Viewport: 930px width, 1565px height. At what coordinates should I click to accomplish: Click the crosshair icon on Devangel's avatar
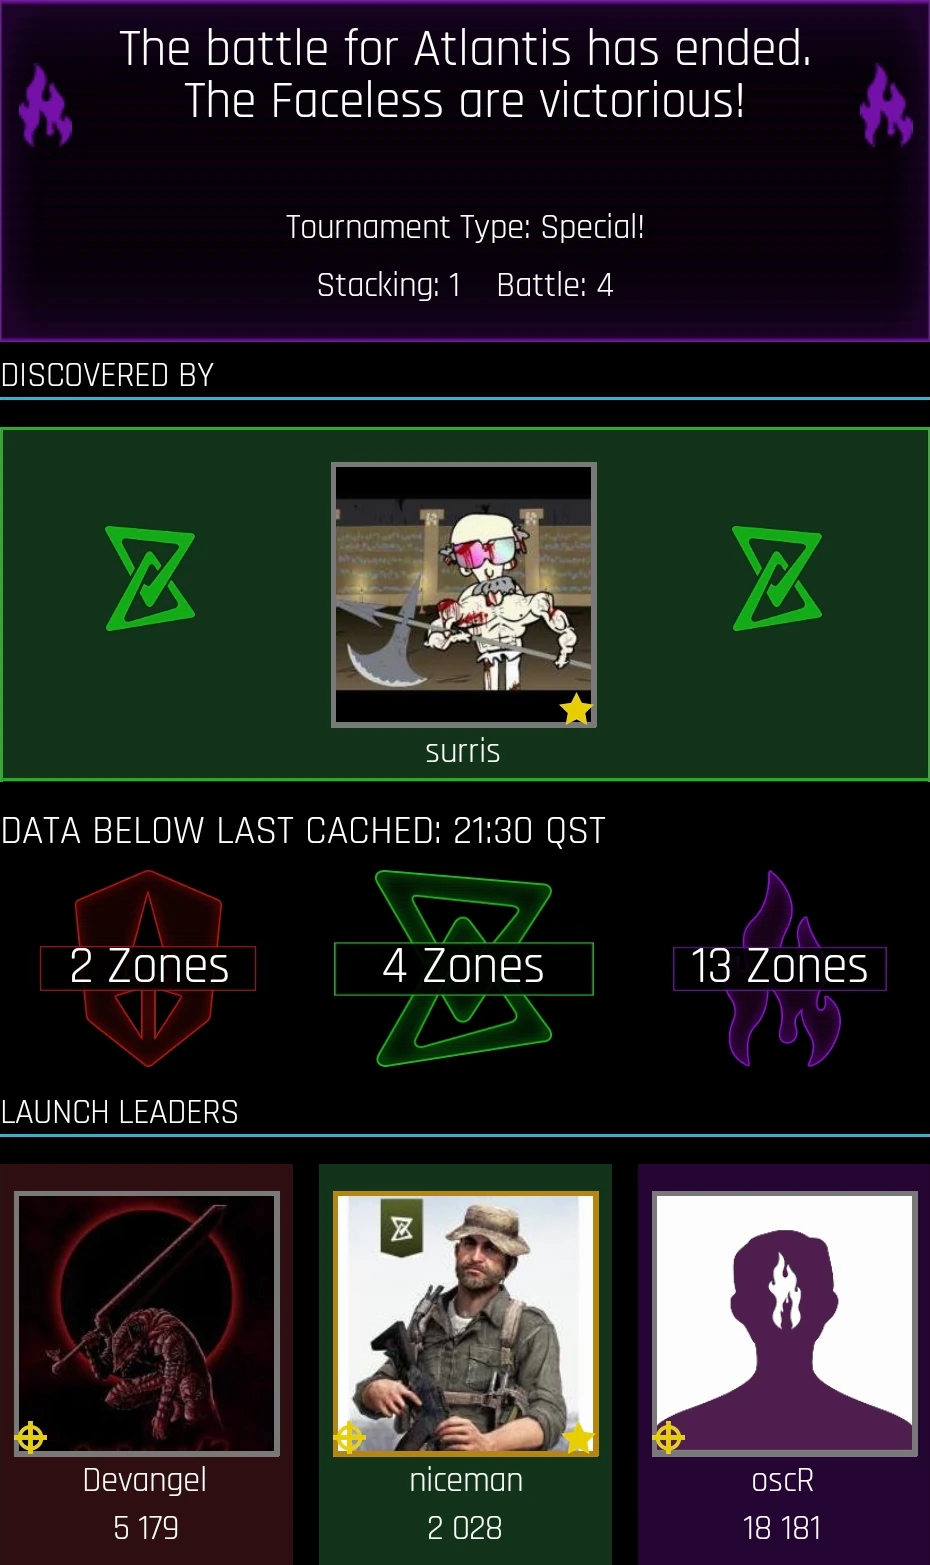tap(31, 1438)
